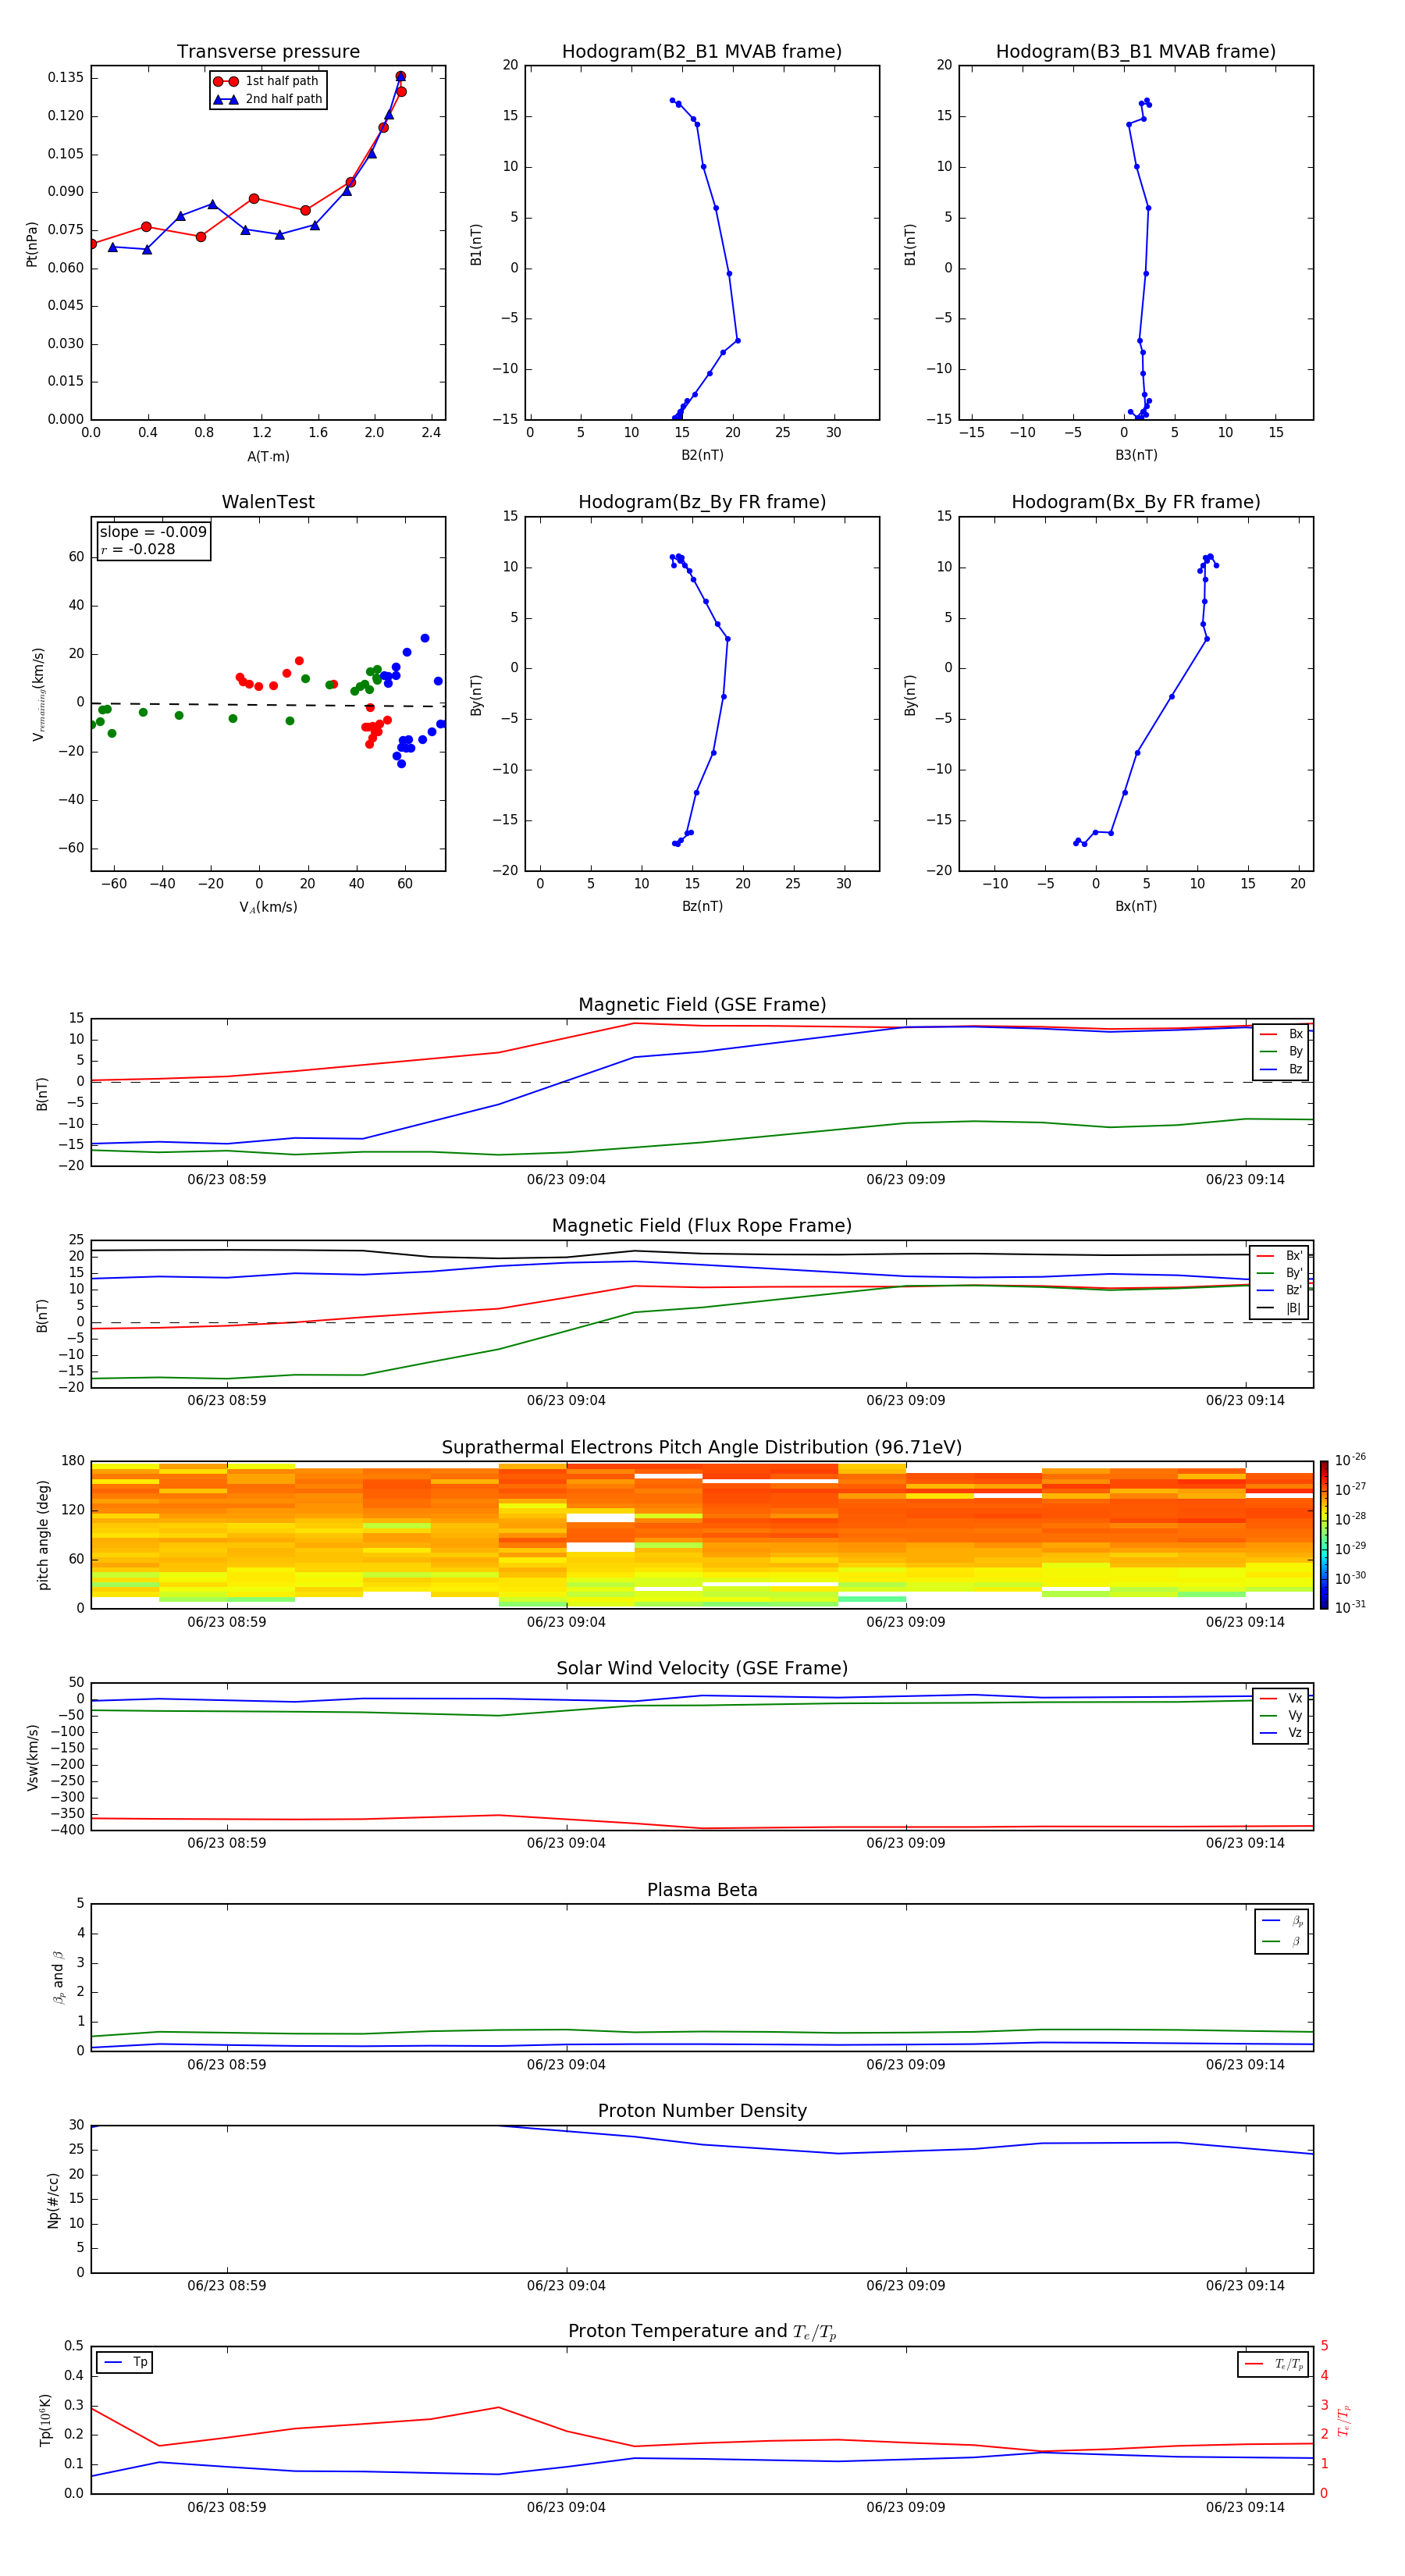The height and width of the screenshot is (2576, 1405).
Task: Click the β entry in Plasma Beta legend
Action: click(x=1282, y=1941)
